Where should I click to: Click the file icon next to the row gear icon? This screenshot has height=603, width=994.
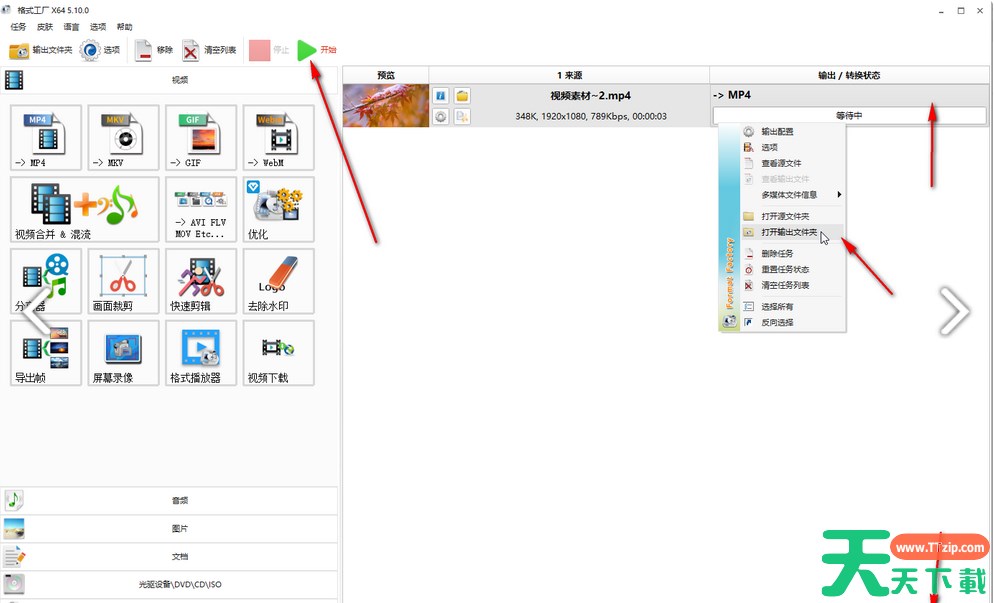click(x=462, y=117)
